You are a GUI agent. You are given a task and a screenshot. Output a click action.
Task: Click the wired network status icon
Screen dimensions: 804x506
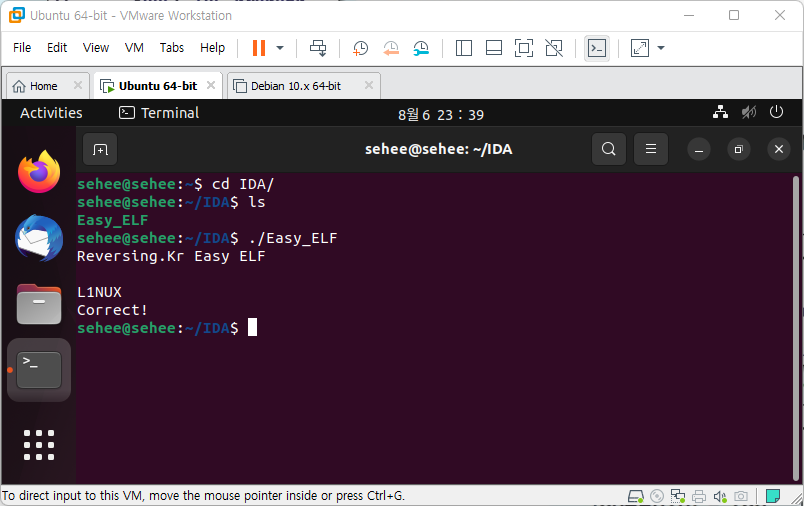pos(720,112)
